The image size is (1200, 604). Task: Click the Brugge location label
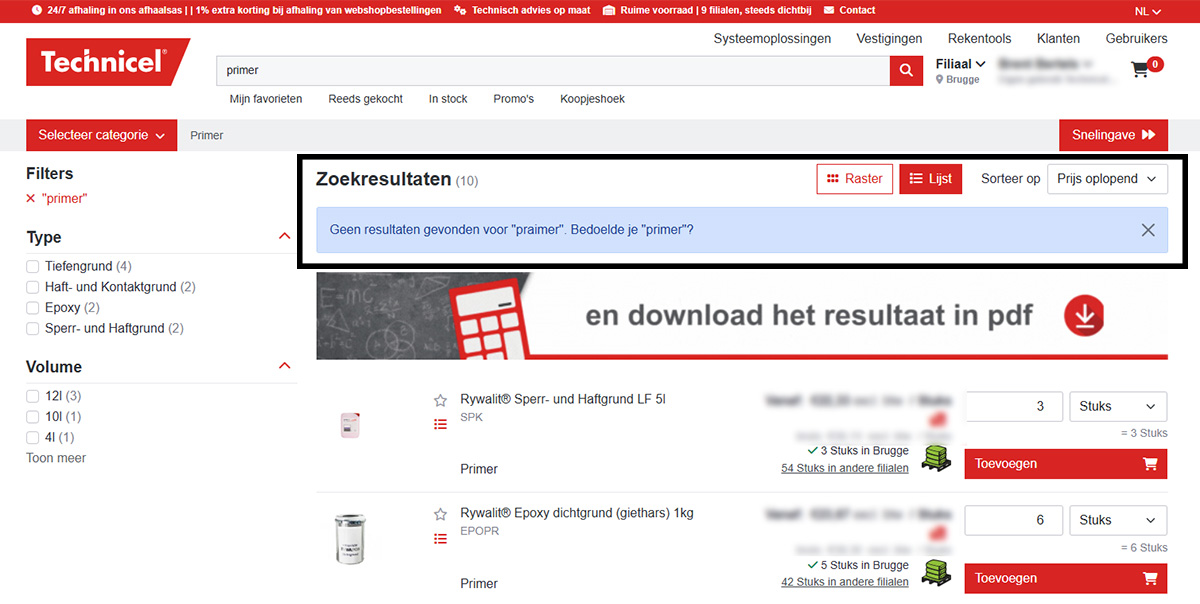click(958, 80)
